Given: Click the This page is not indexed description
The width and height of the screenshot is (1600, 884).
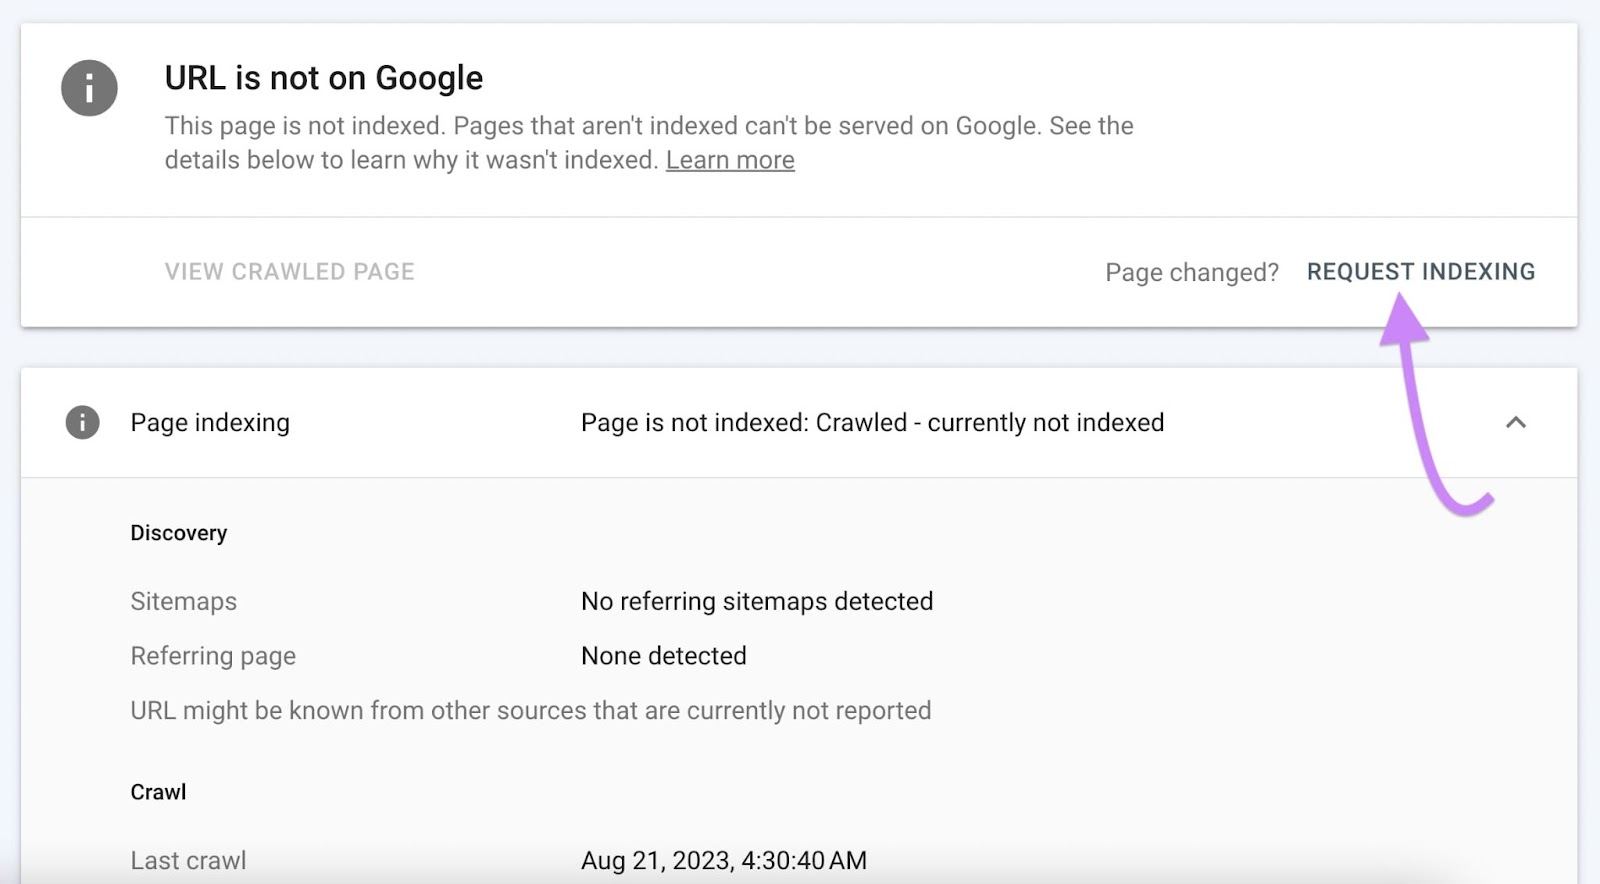Looking at the screenshot, I should 649,143.
